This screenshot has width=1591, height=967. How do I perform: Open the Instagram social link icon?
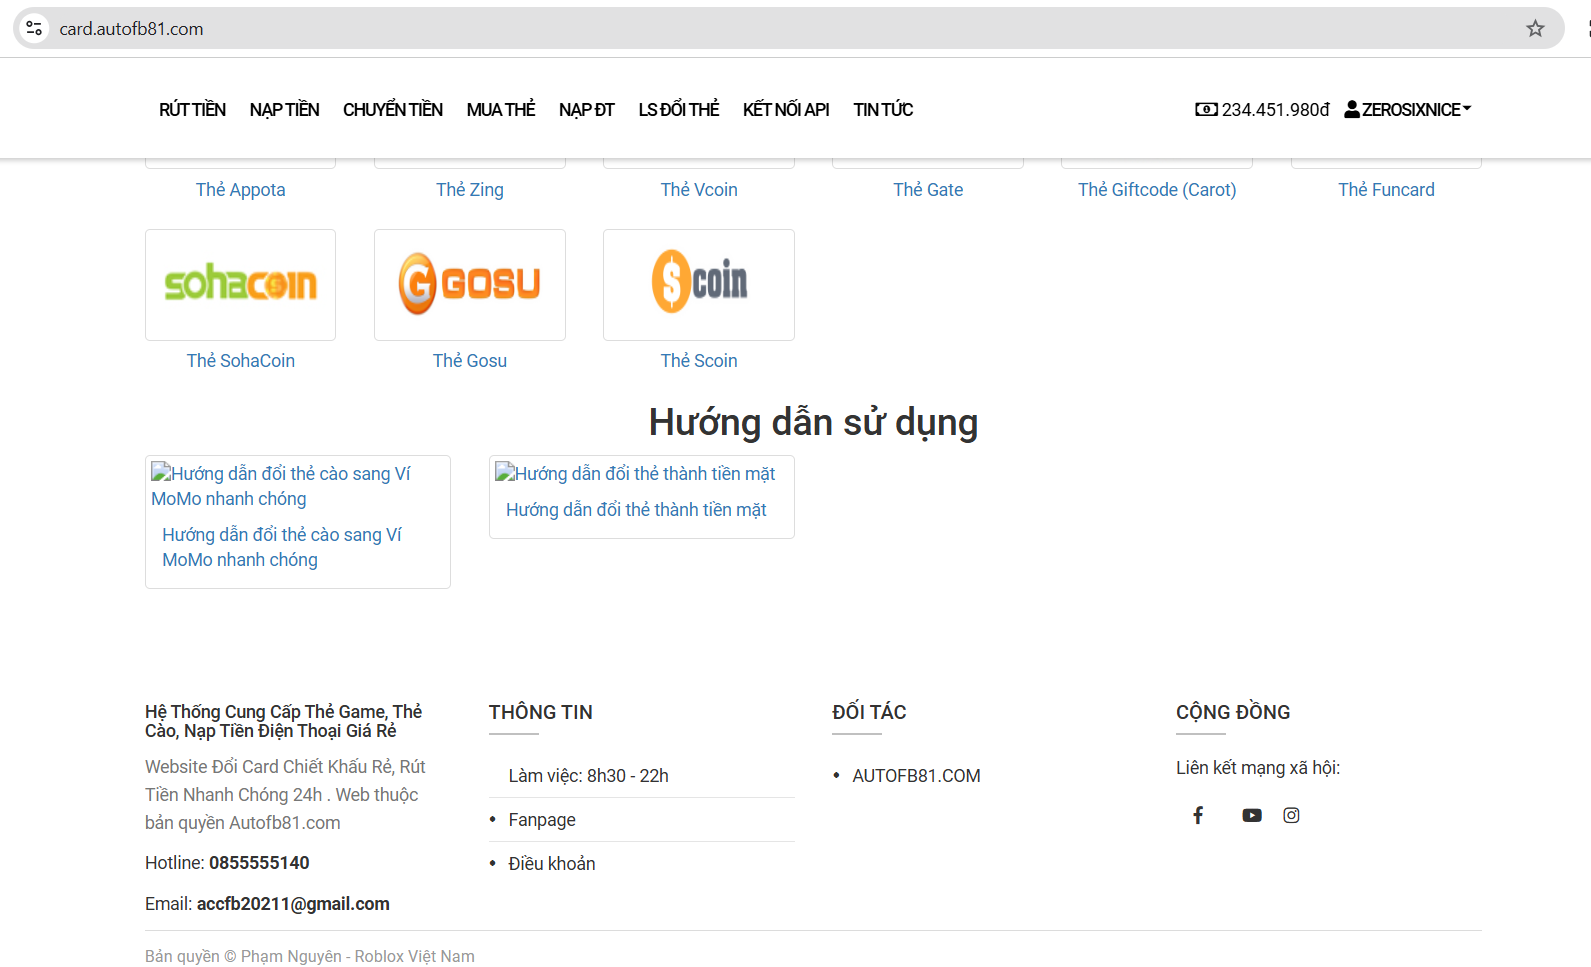pos(1292,815)
